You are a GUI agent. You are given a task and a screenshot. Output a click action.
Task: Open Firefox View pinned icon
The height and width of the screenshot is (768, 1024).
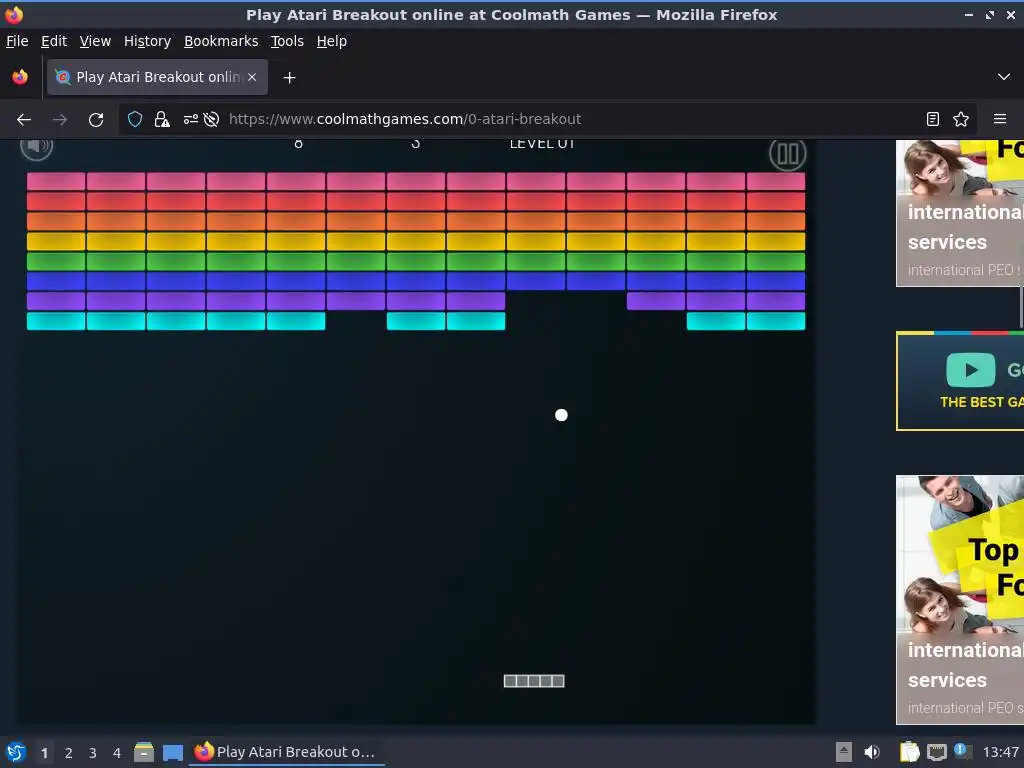(x=20, y=77)
